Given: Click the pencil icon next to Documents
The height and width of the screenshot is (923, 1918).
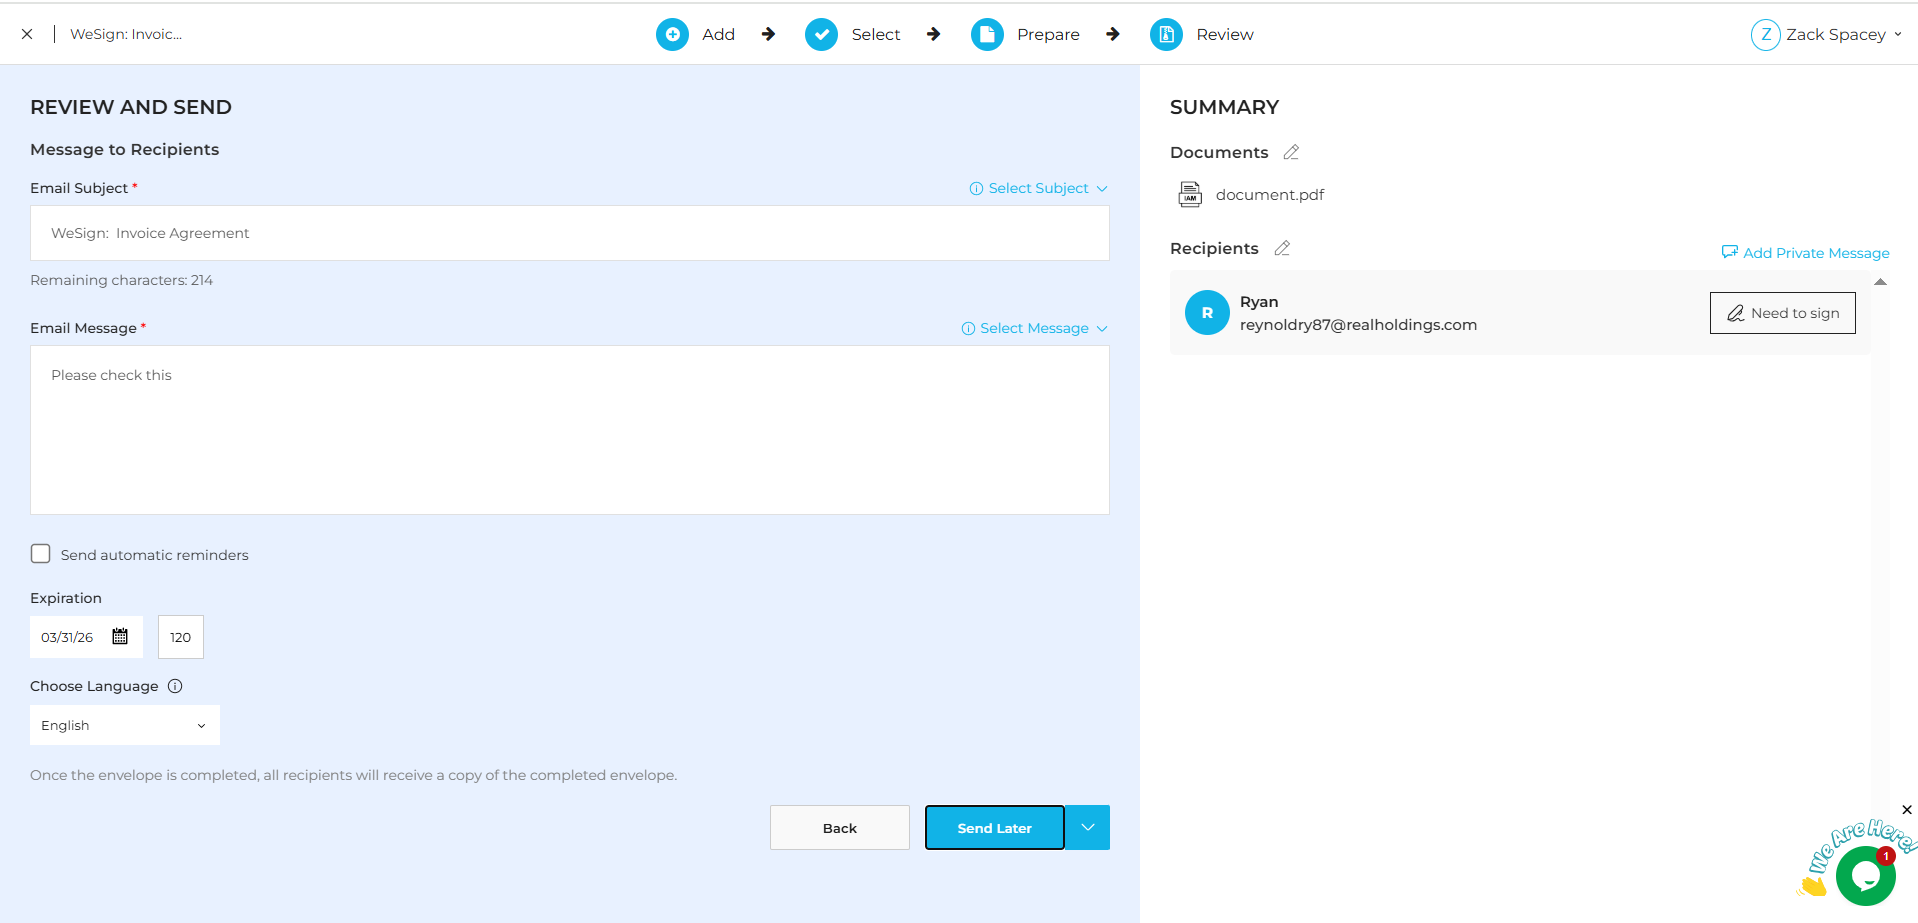Looking at the screenshot, I should (x=1291, y=152).
